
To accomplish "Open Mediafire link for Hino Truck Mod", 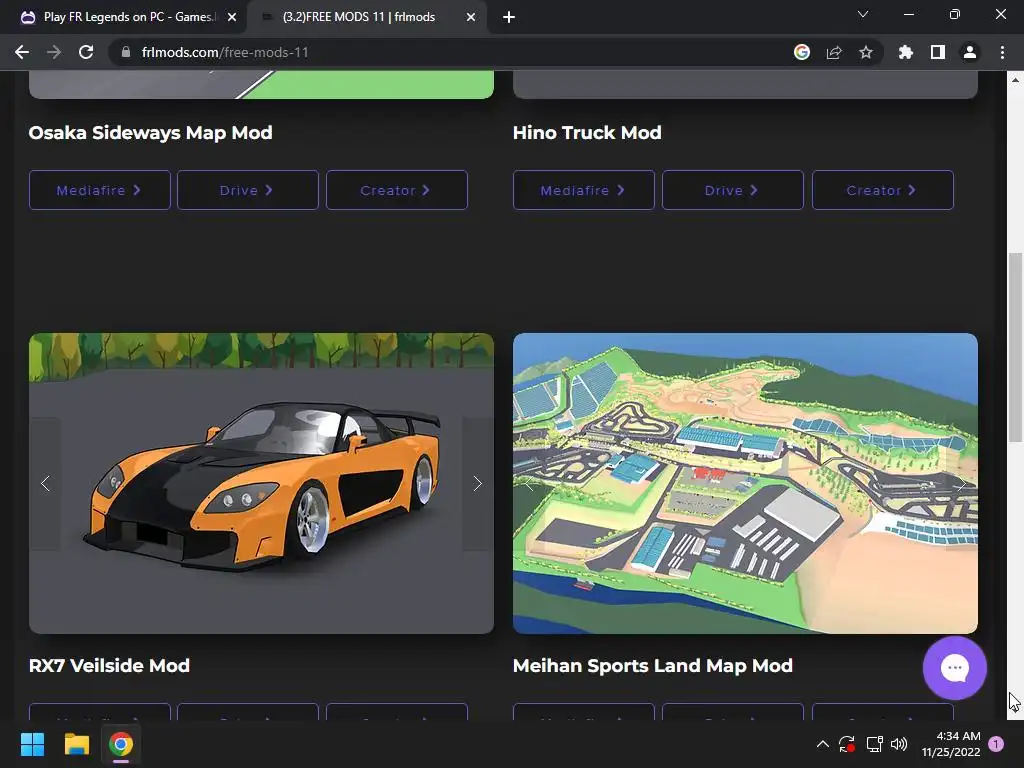I will [584, 190].
